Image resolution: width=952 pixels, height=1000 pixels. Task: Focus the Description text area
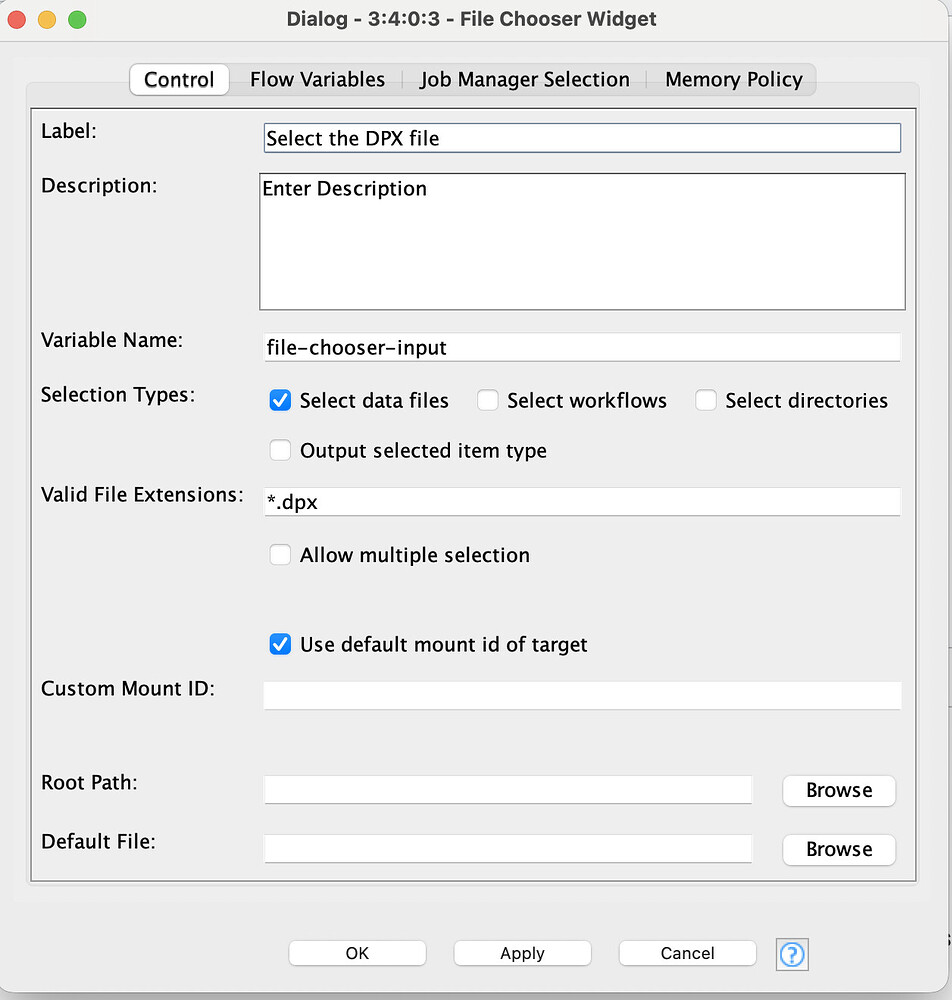click(x=582, y=242)
